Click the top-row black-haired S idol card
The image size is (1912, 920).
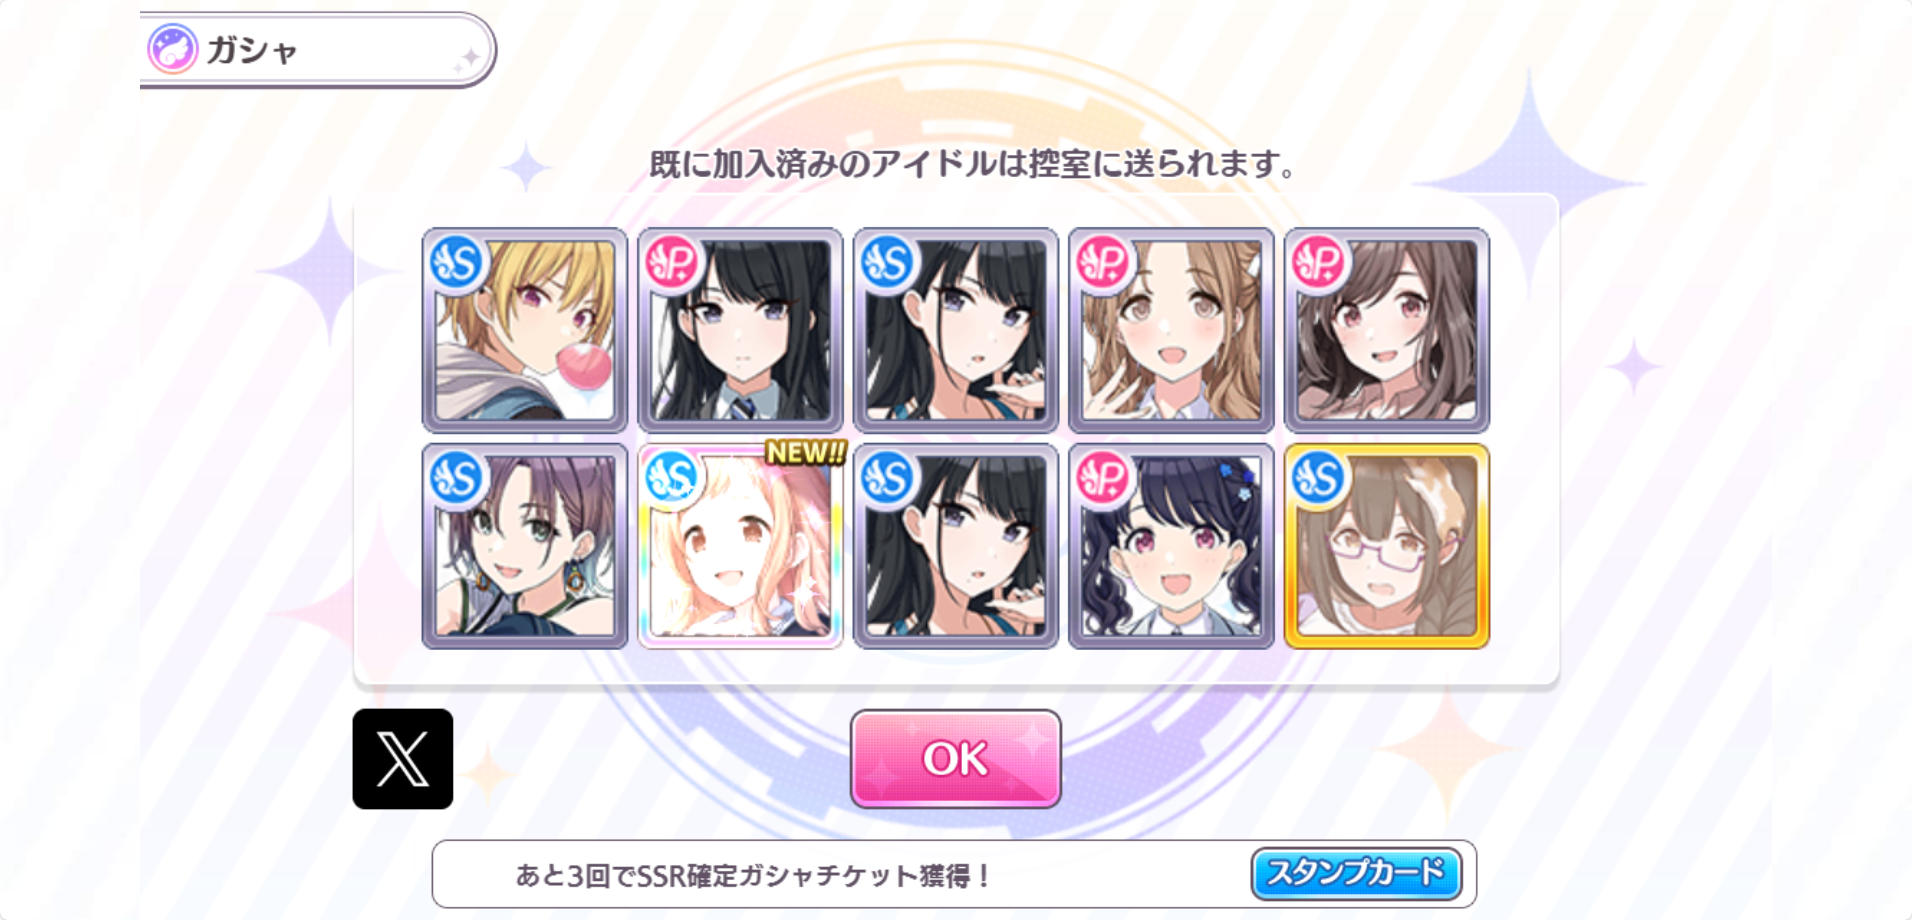(x=956, y=330)
